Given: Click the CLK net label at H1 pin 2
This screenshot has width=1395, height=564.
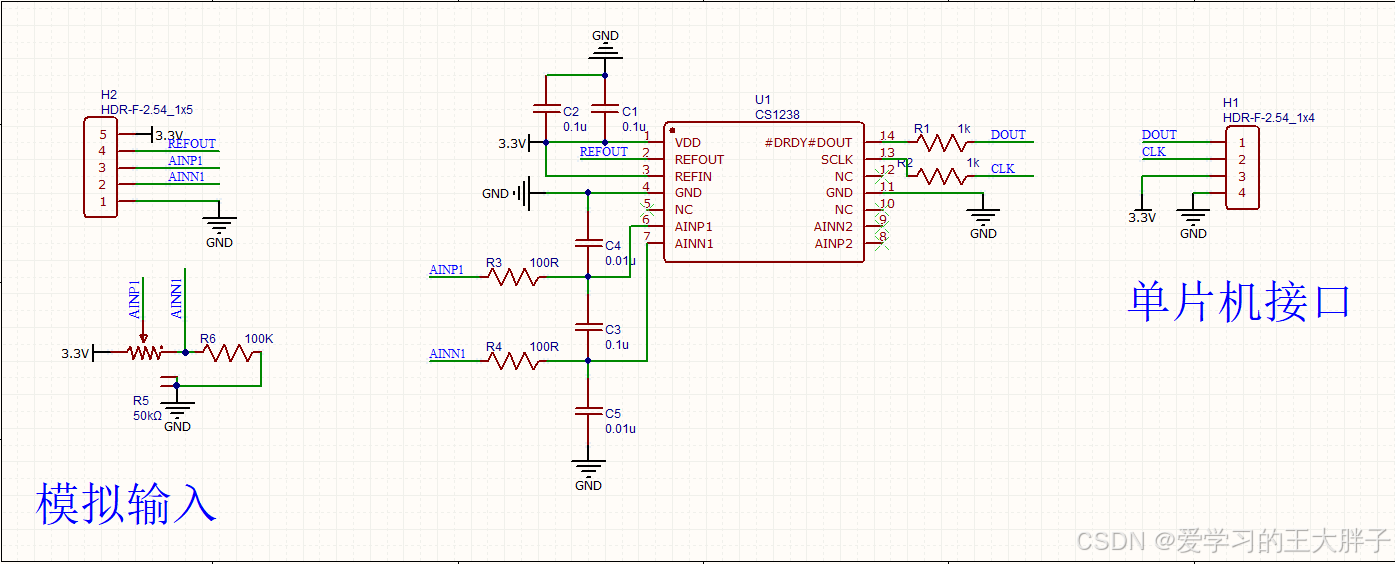Looking at the screenshot, I should pyautogui.click(x=1154, y=152).
